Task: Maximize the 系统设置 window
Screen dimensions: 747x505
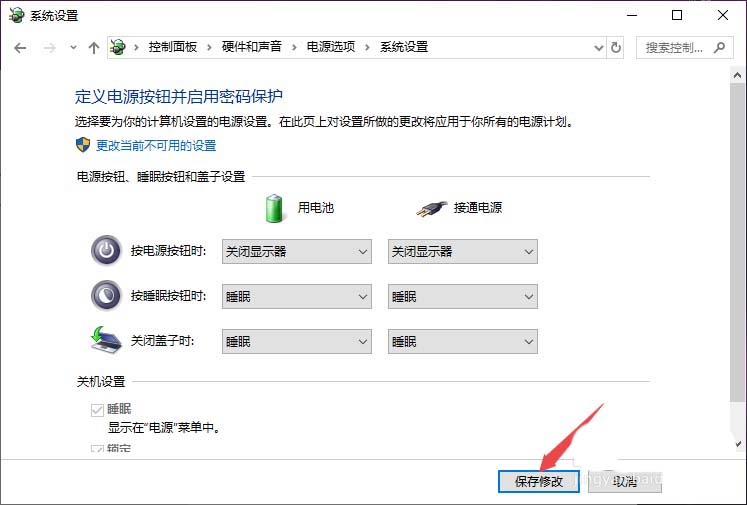Action: pyautogui.click(x=677, y=15)
